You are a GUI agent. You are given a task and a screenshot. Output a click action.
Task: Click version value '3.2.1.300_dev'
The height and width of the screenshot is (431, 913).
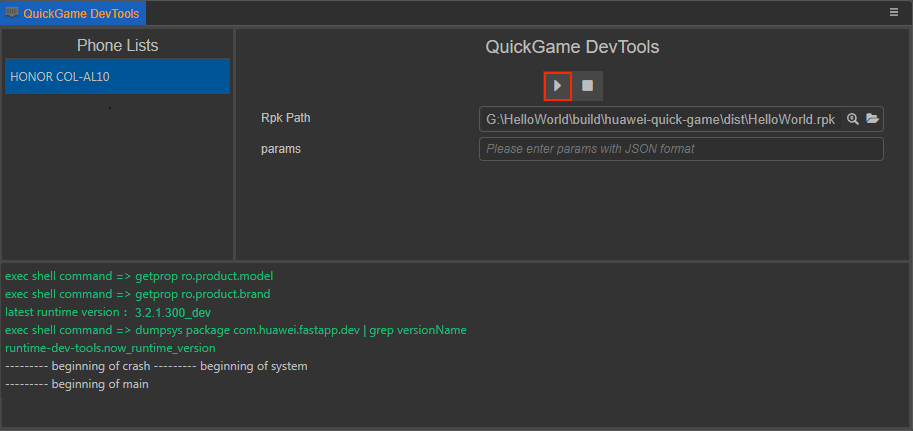[x=173, y=313]
